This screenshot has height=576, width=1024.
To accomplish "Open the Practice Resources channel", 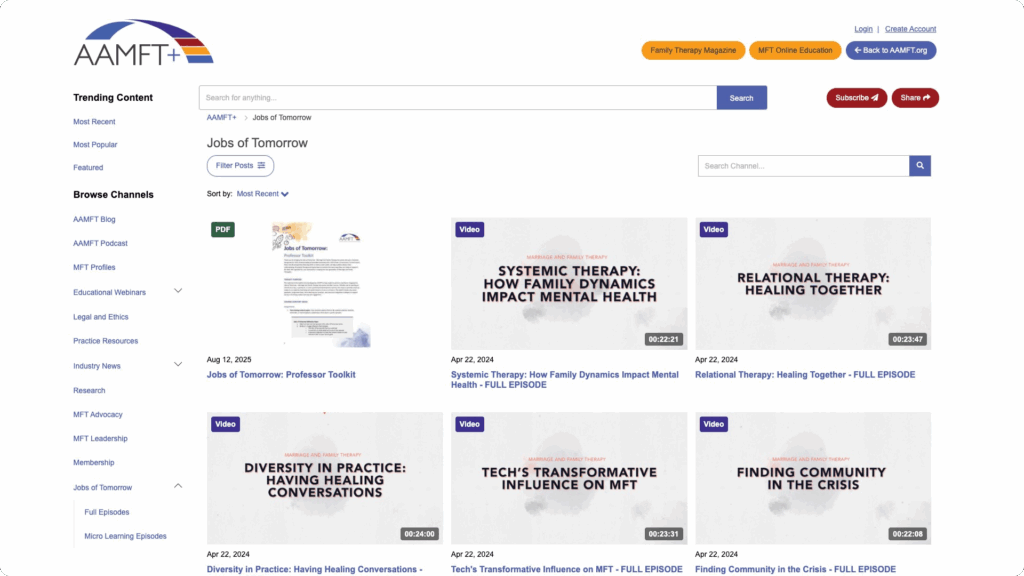I will point(106,341).
